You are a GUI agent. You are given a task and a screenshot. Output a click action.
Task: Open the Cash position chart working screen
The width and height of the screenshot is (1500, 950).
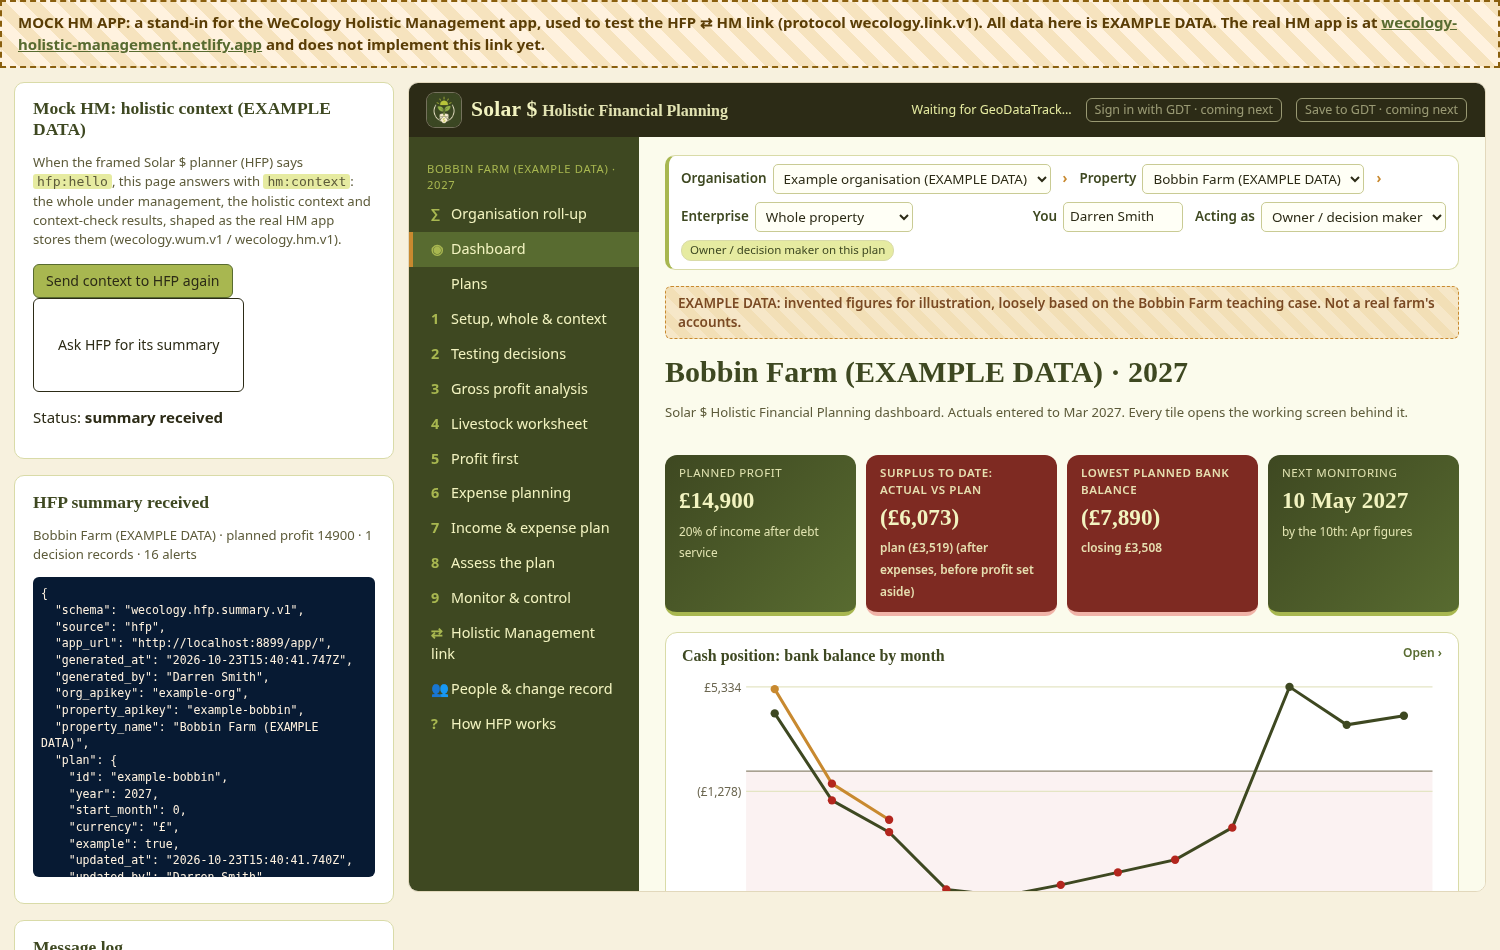click(x=1422, y=653)
